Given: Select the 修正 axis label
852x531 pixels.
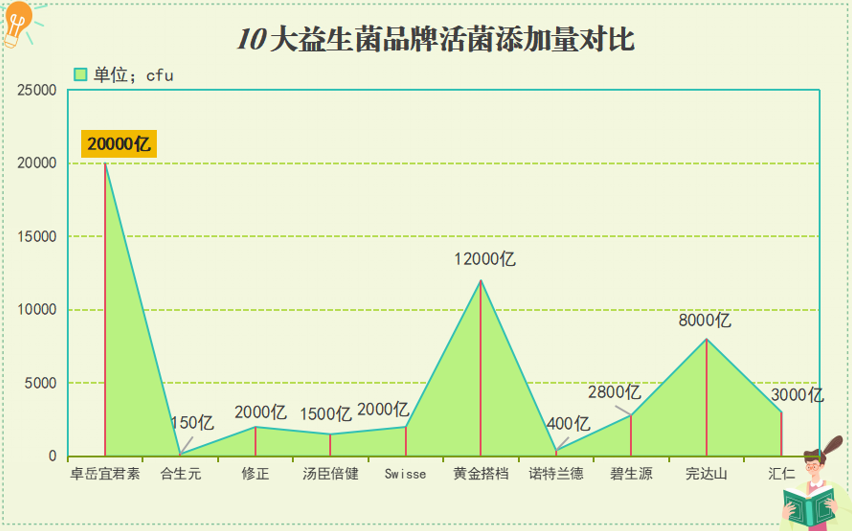Looking at the screenshot, I should 255,473.
